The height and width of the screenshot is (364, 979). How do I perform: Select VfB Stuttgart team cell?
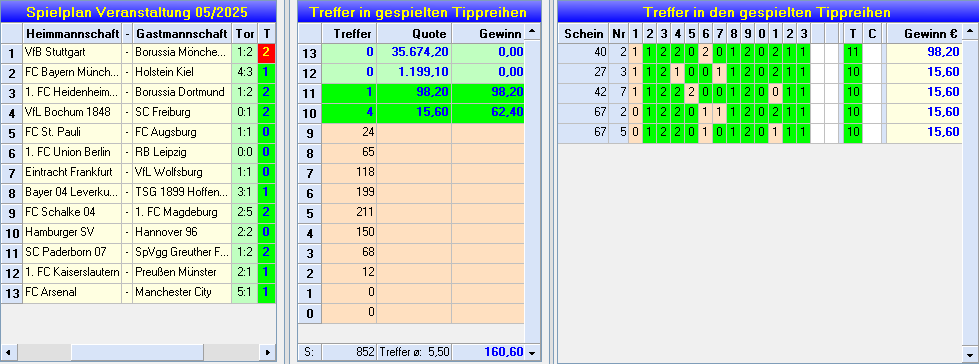pos(72,53)
